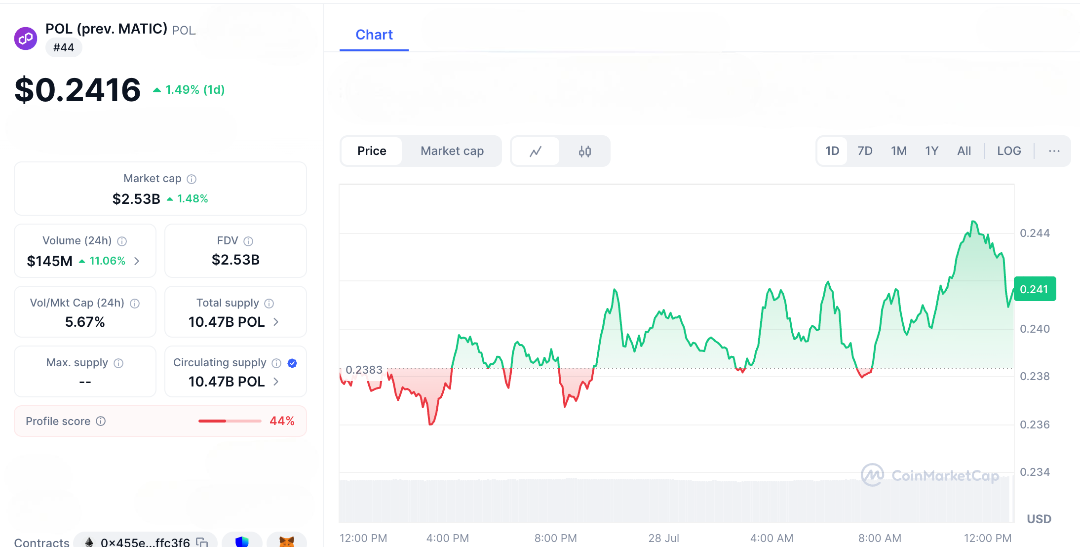Click the verified circulating supply badge
Viewport: 1080px width, 547px height.
(x=292, y=363)
